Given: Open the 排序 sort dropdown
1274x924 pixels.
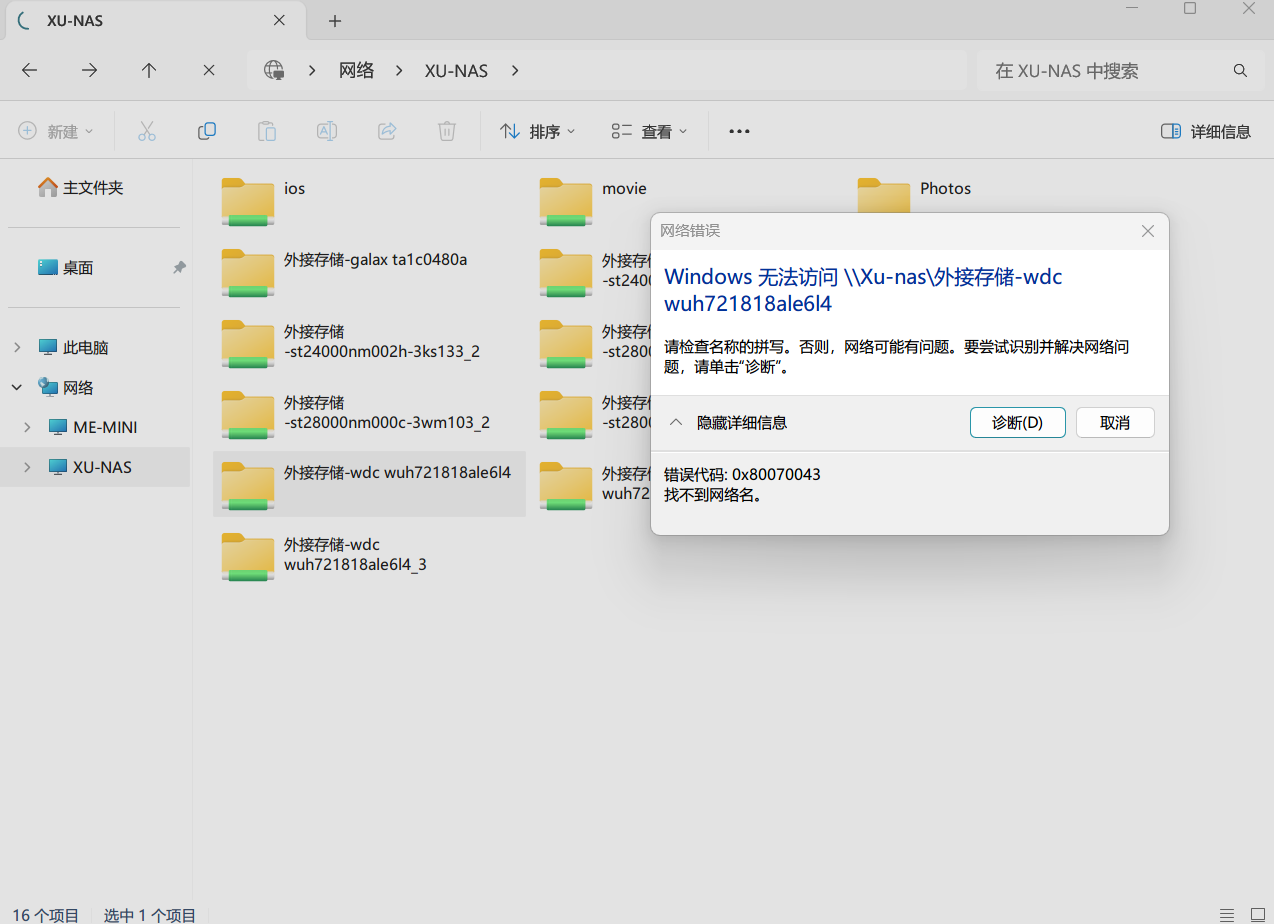Looking at the screenshot, I should pos(538,131).
